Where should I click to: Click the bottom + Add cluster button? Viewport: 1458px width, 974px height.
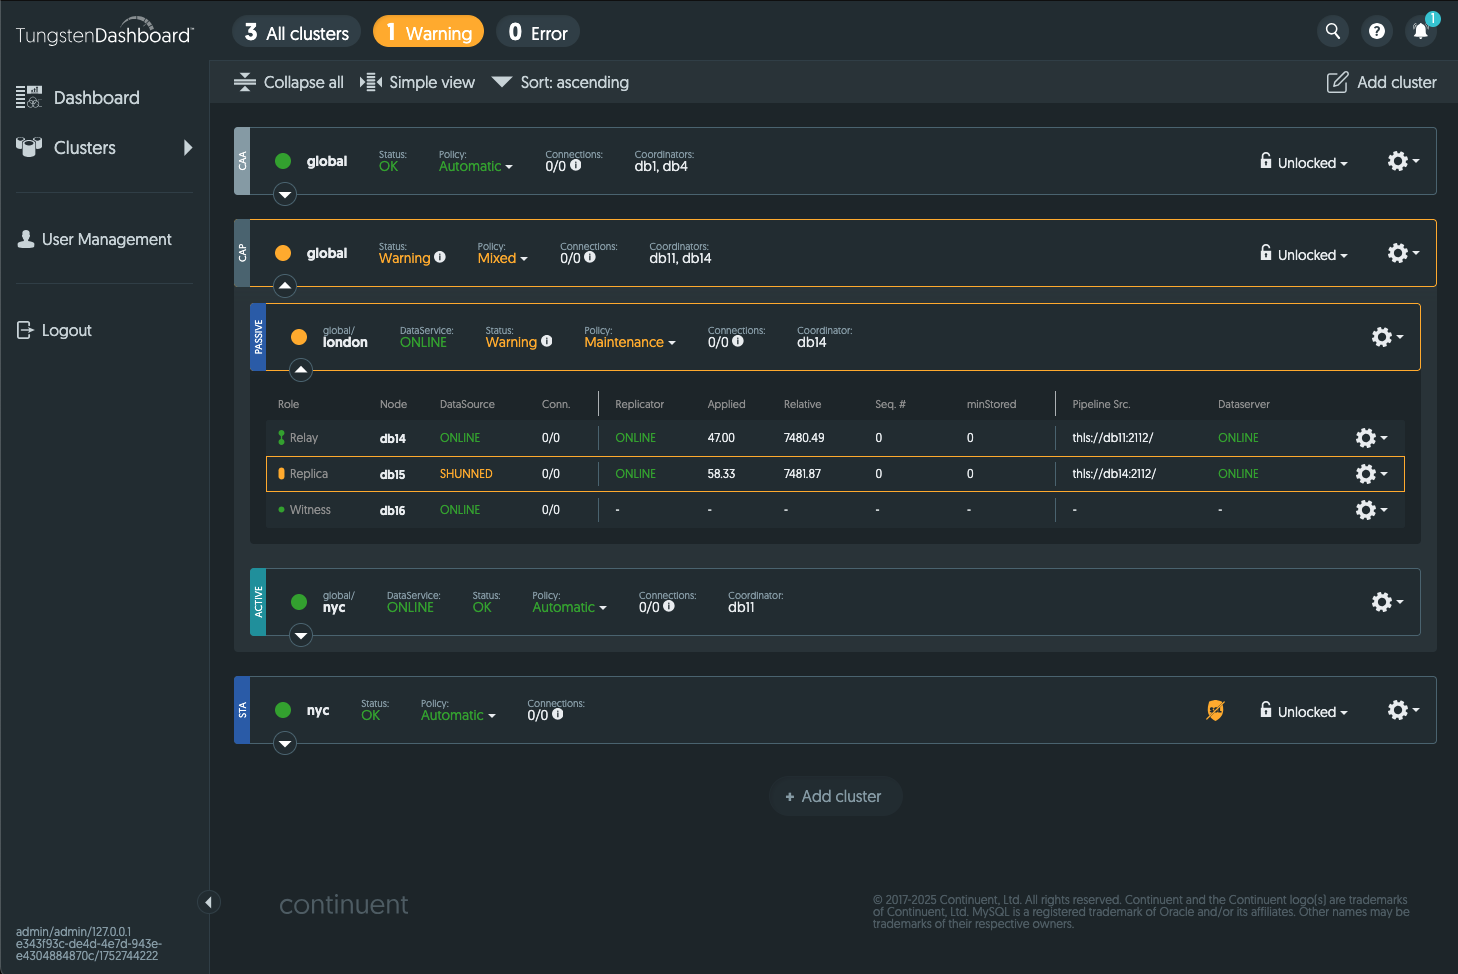pyautogui.click(x=835, y=796)
